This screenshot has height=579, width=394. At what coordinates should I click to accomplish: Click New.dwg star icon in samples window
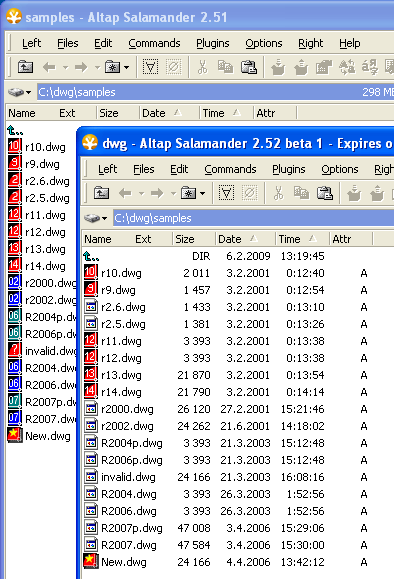pos(15,435)
